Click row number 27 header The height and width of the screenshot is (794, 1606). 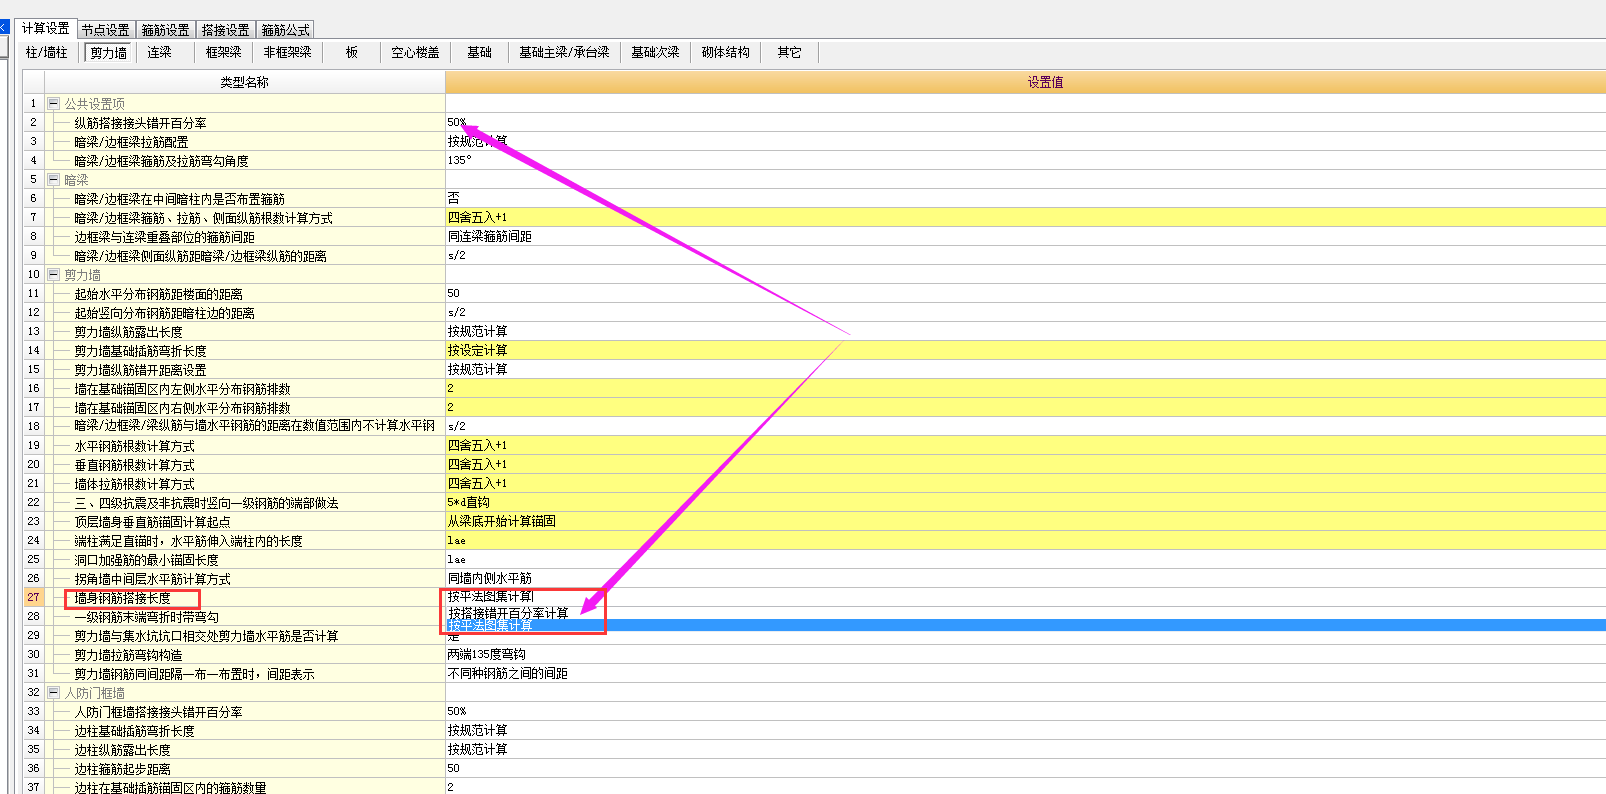click(33, 598)
